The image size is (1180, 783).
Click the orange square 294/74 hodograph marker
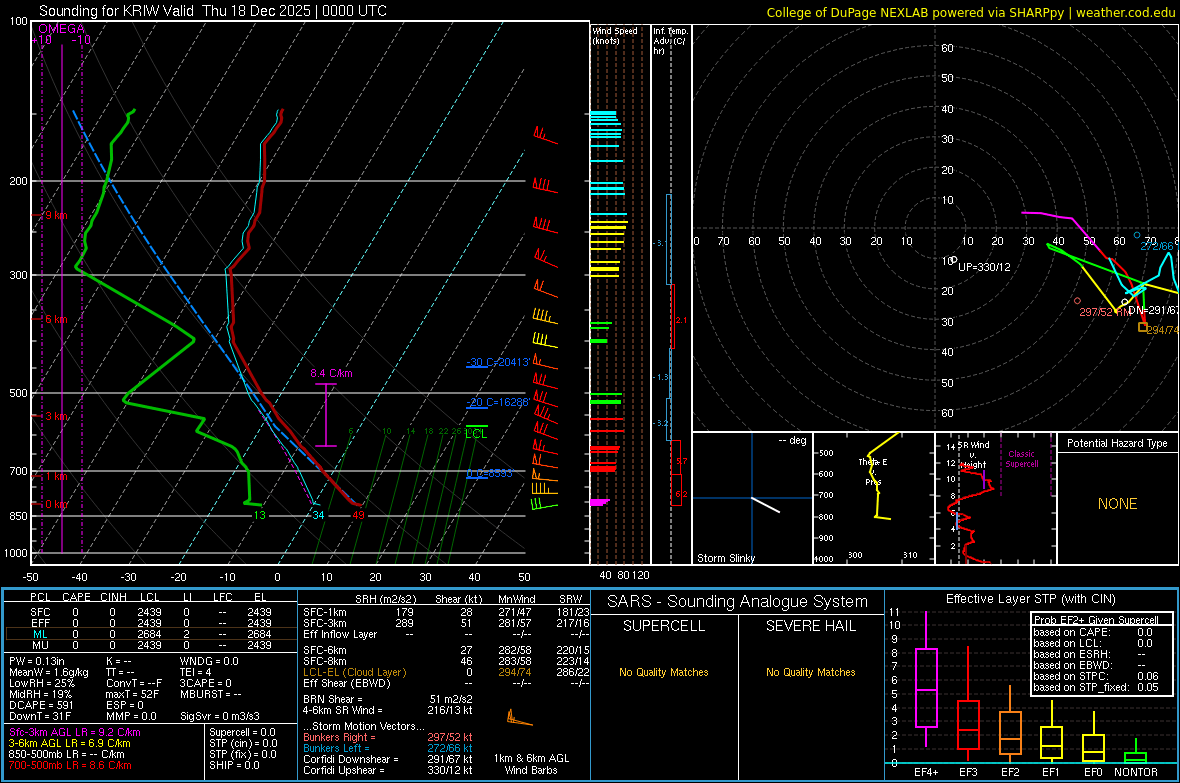1143,328
